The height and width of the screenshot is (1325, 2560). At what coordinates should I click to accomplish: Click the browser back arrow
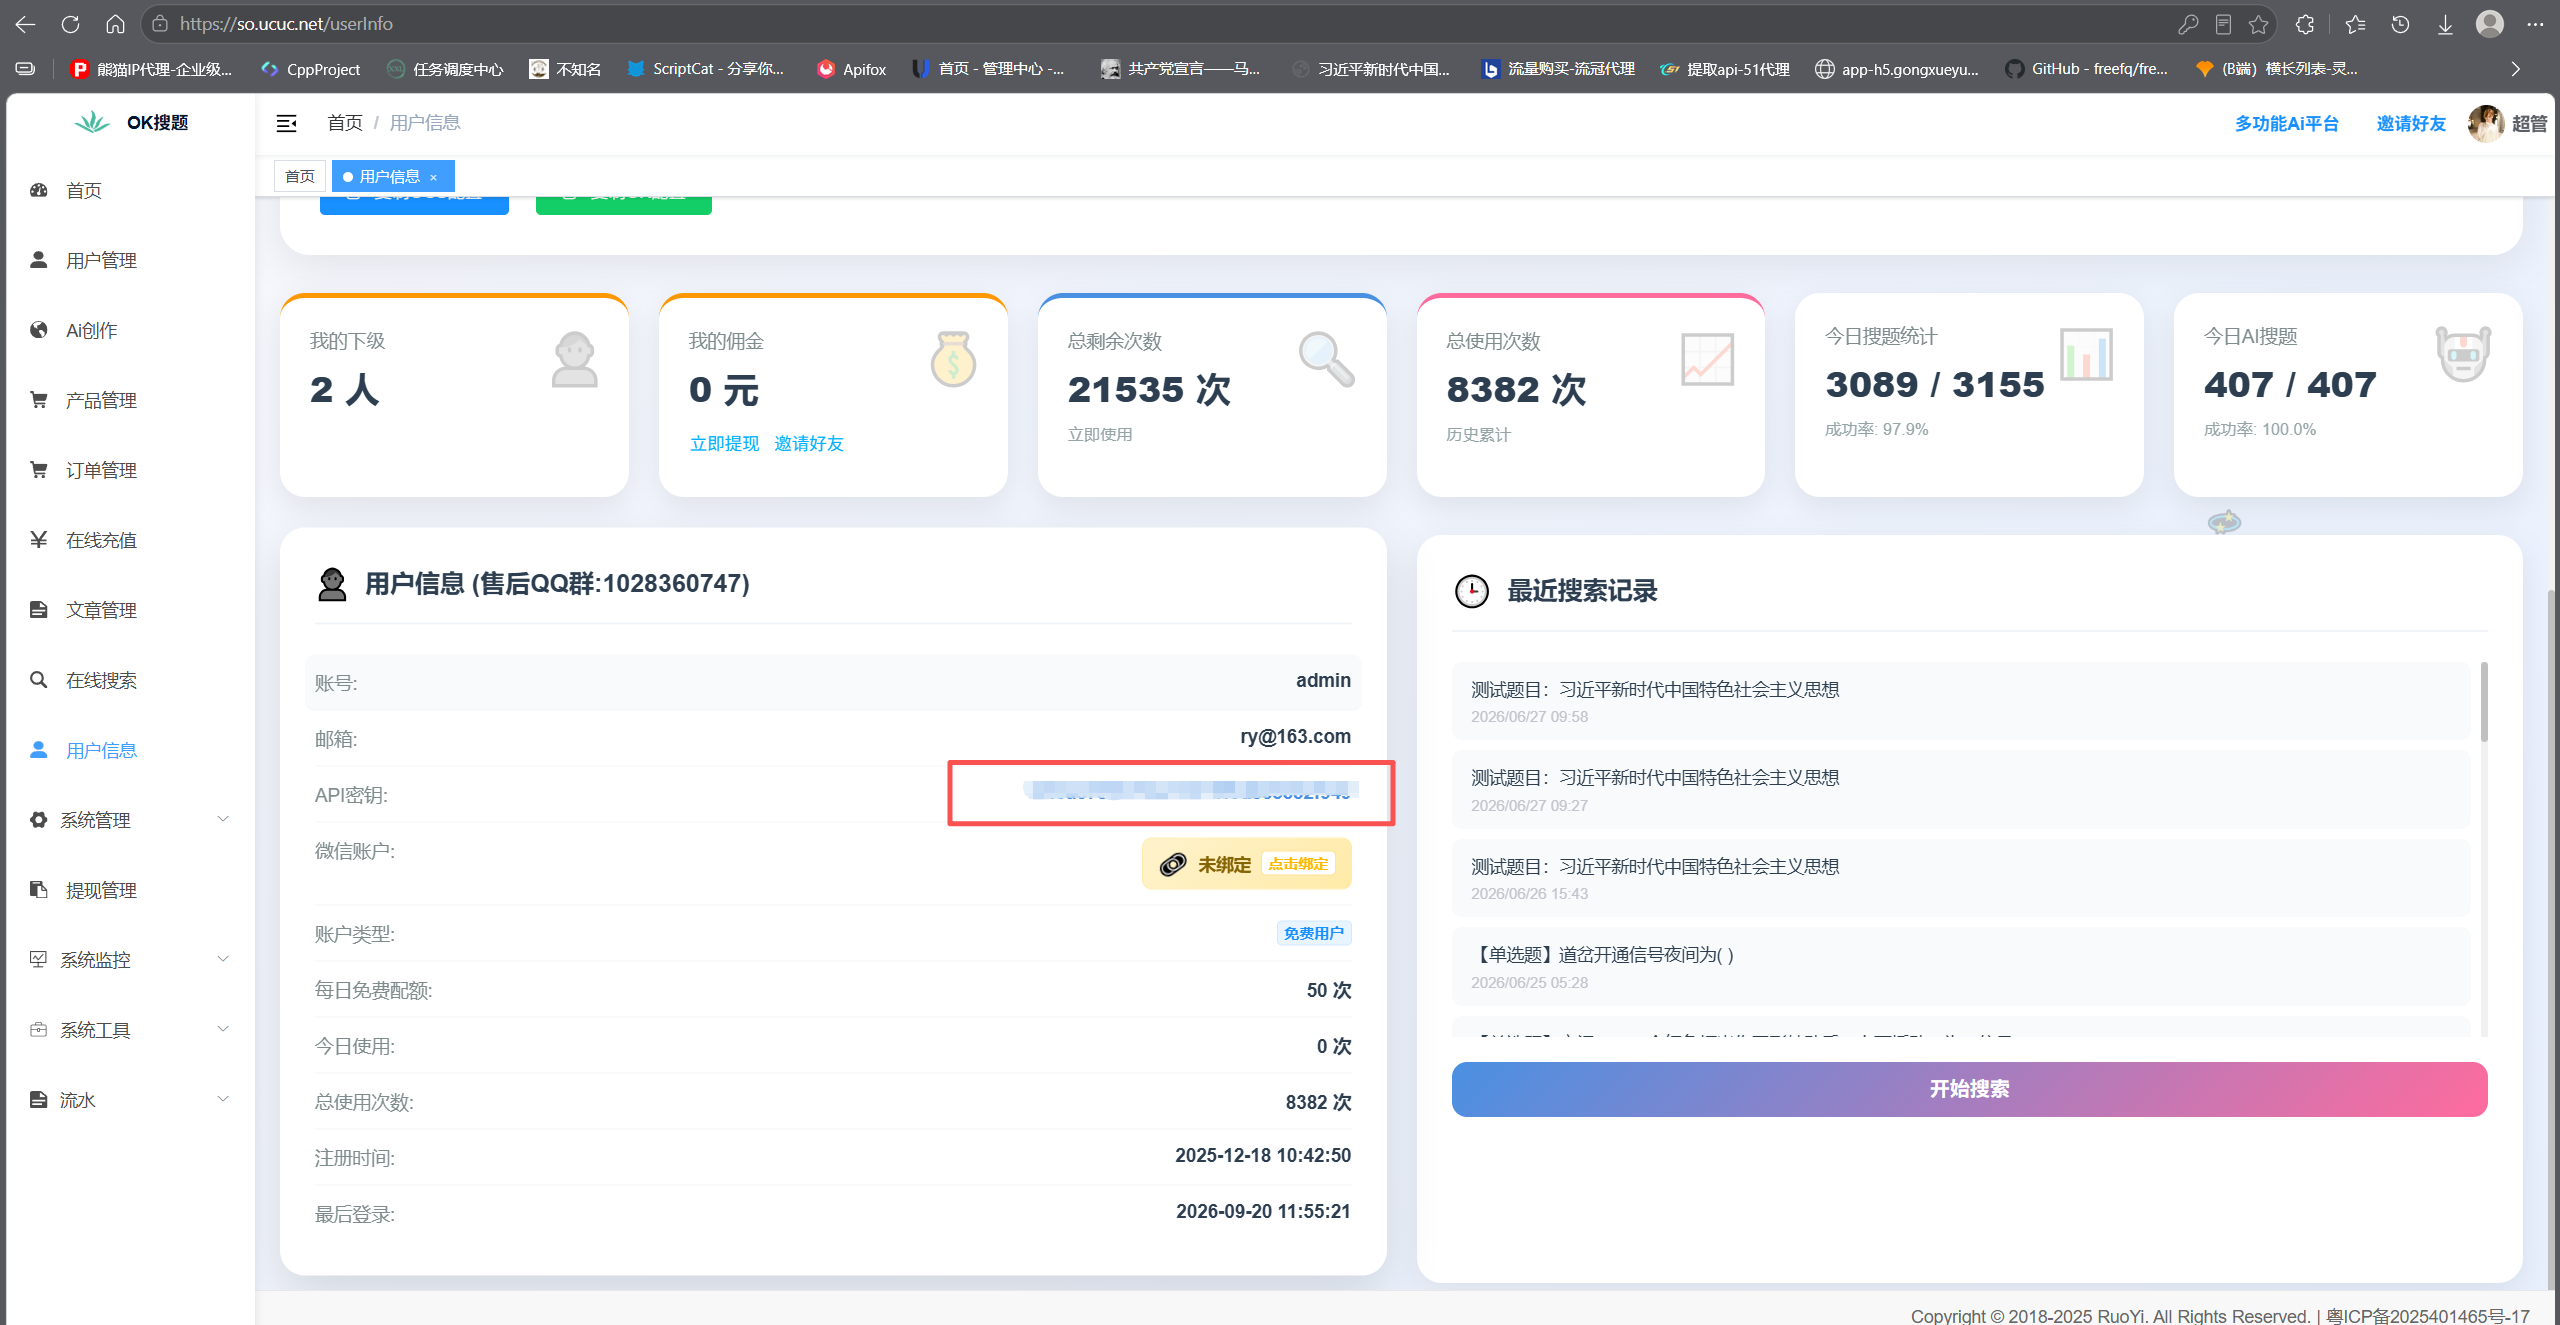point(26,24)
